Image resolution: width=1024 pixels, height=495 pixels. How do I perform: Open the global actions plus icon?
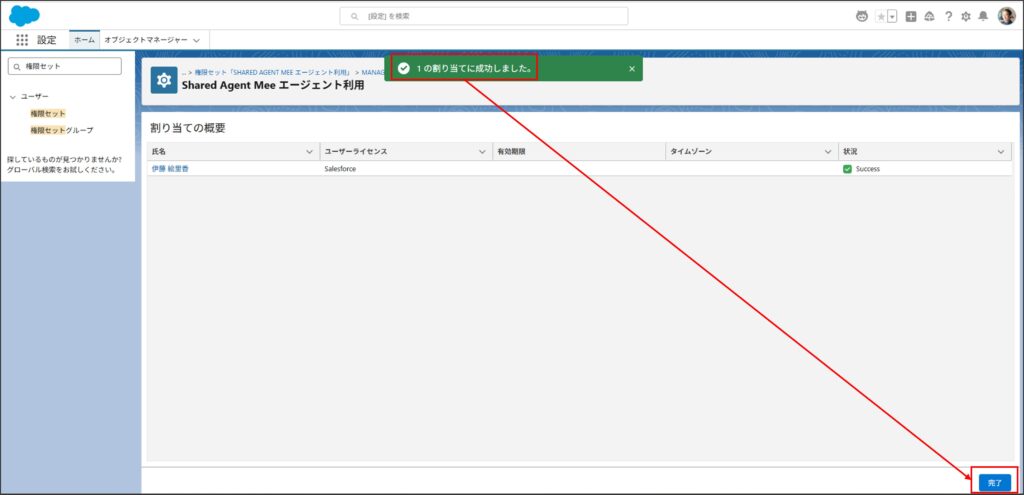point(911,16)
